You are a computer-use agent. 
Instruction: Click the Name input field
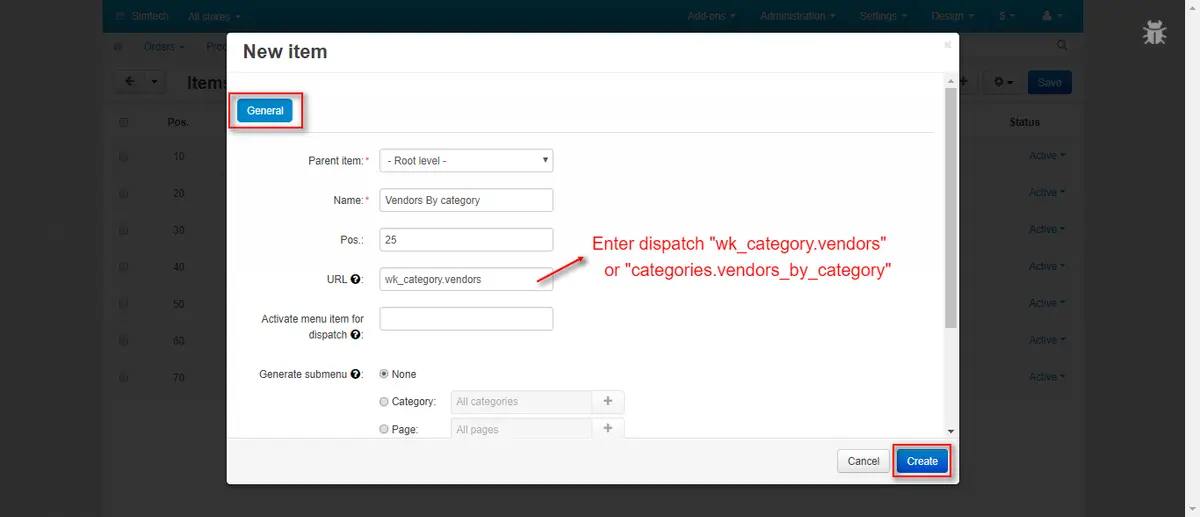pyautogui.click(x=466, y=200)
